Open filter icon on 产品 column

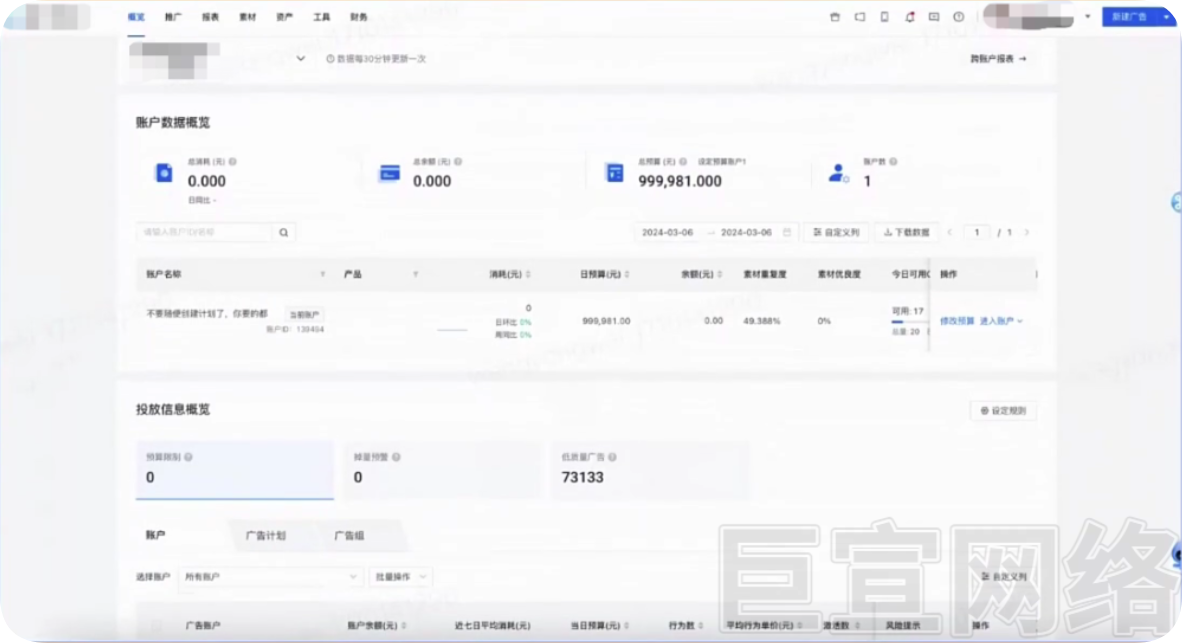415,274
